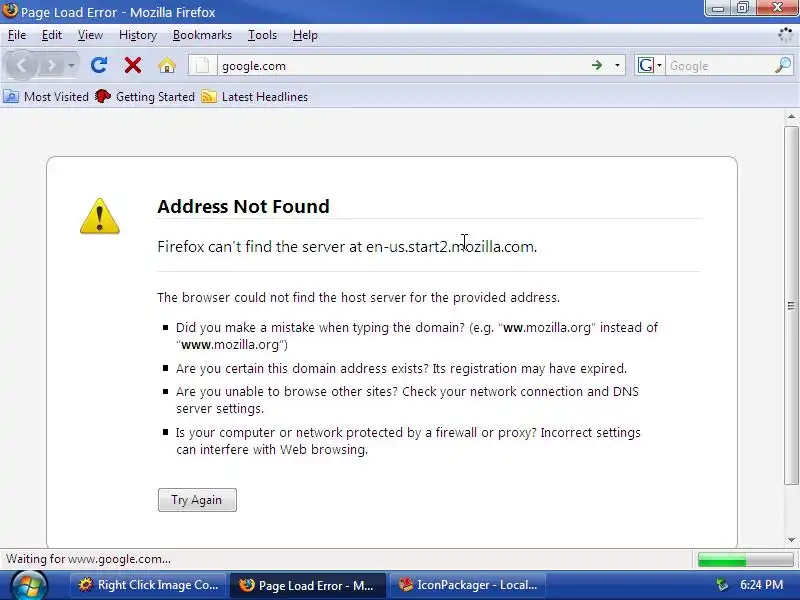The width and height of the screenshot is (800, 600).
Task: Open the Tools menu
Action: coord(262,35)
